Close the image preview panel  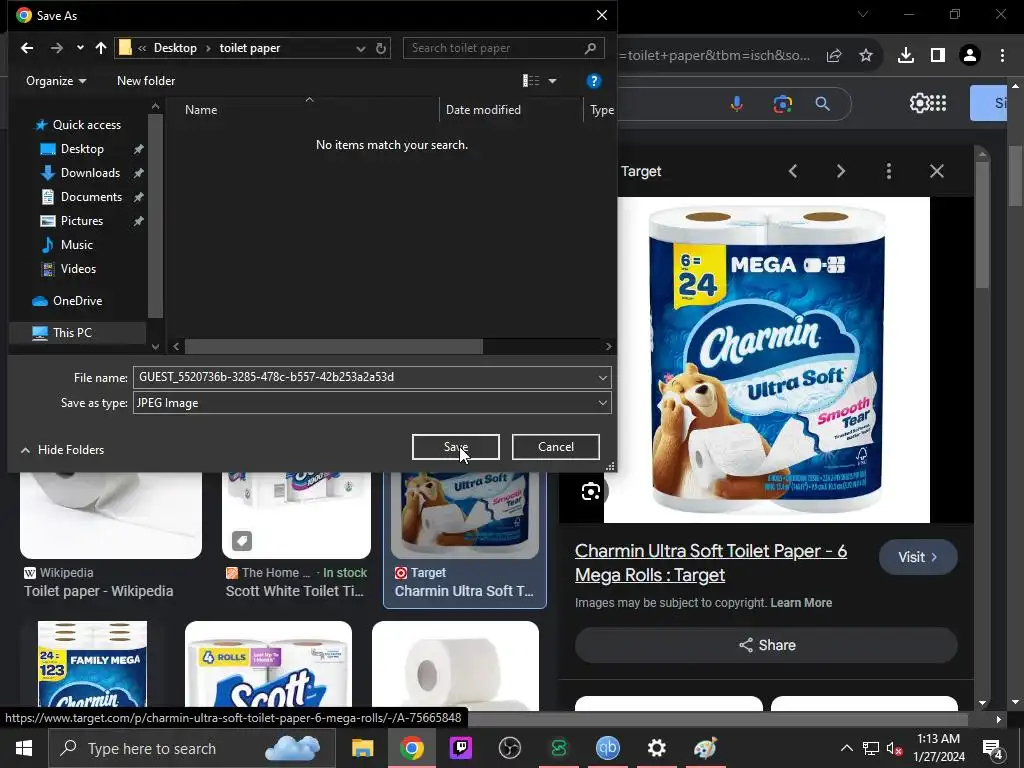tap(936, 171)
